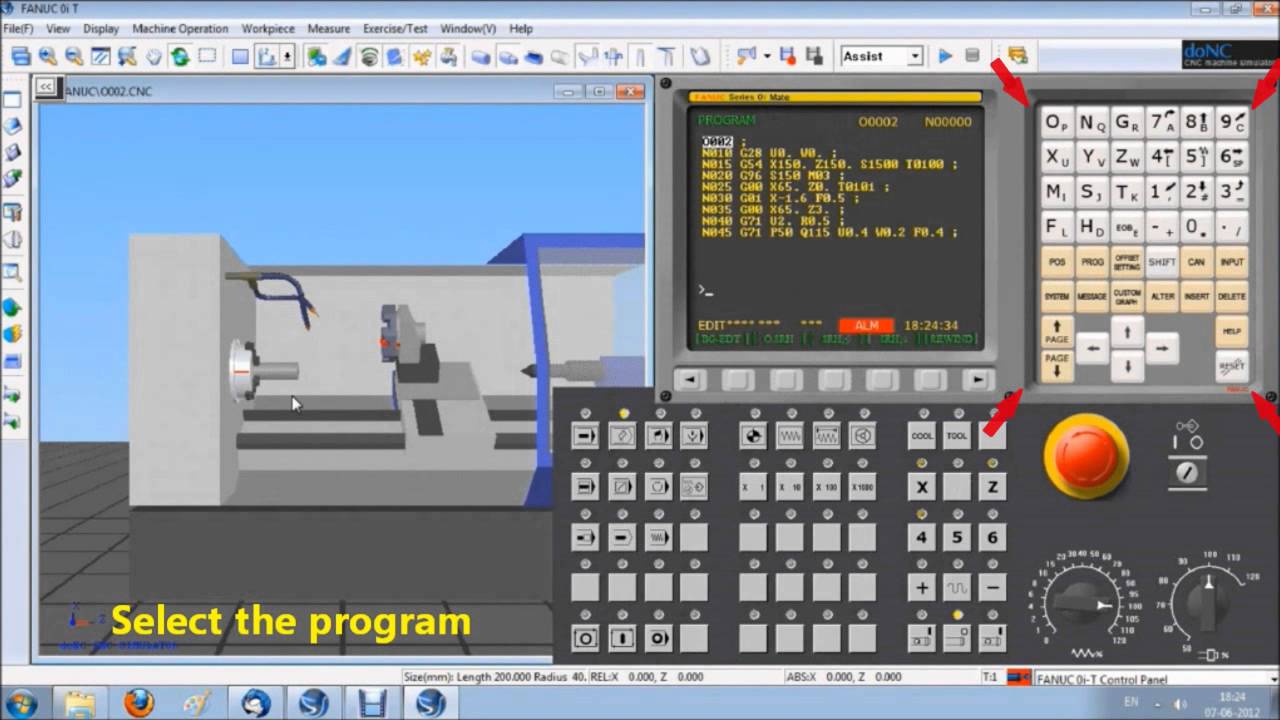
Task: Open the Help menu
Action: [x=521, y=29]
